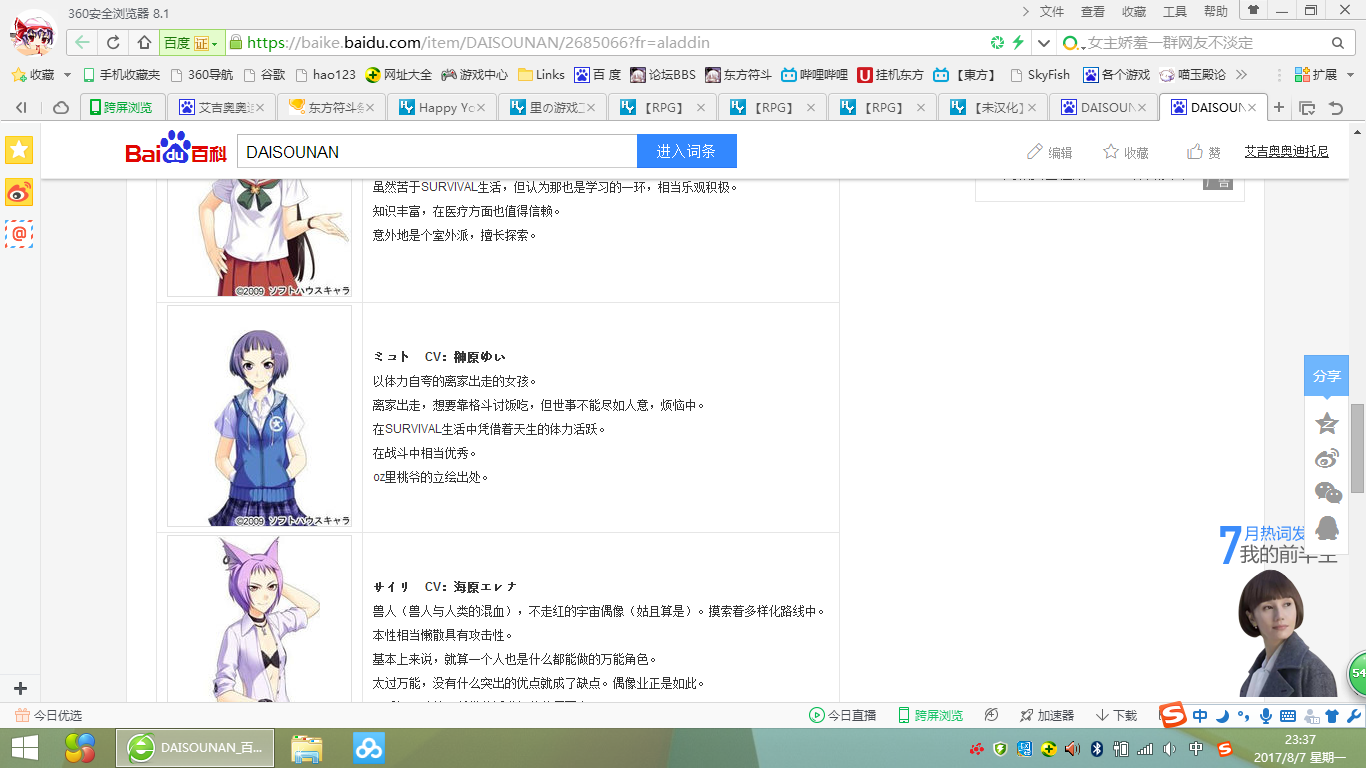Image resolution: width=1366 pixels, height=768 pixels.
Task: Open the 下载 downloads in status bar
Action: tap(1116, 715)
